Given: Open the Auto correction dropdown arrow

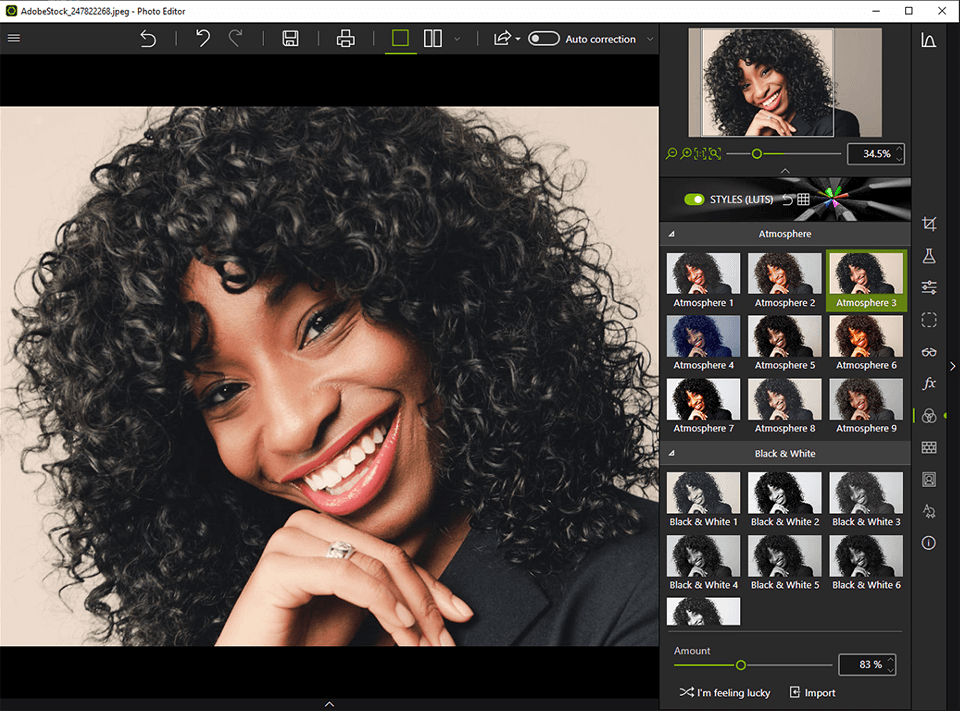Looking at the screenshot, I should 650,39.
